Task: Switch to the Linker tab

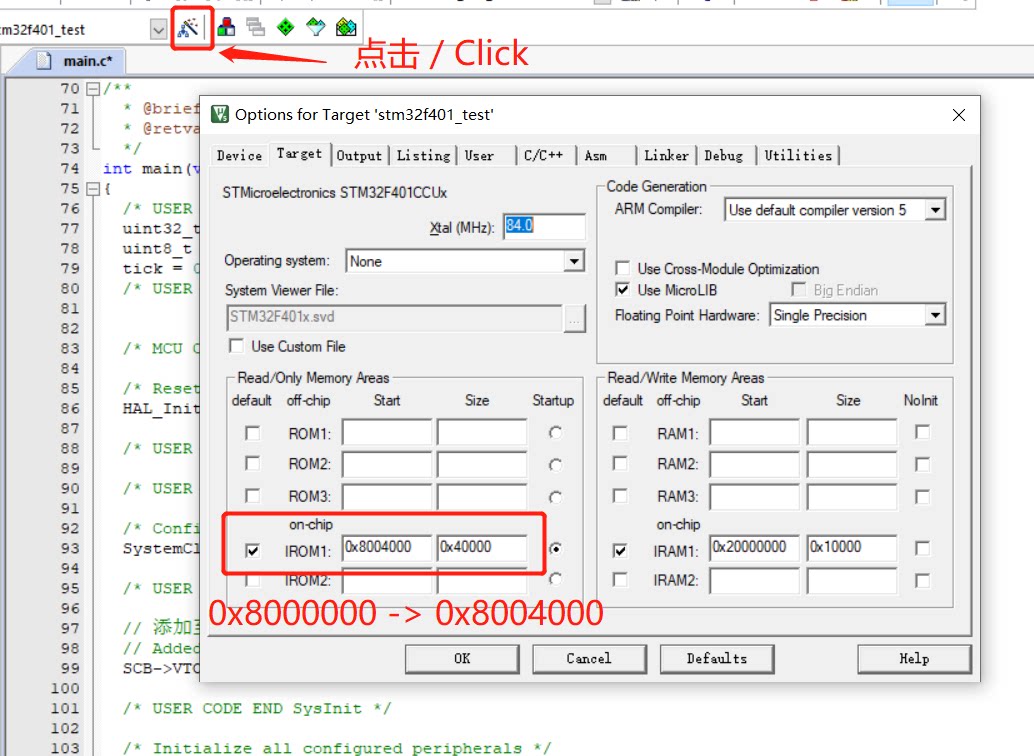Action: (x=666, y=156)
